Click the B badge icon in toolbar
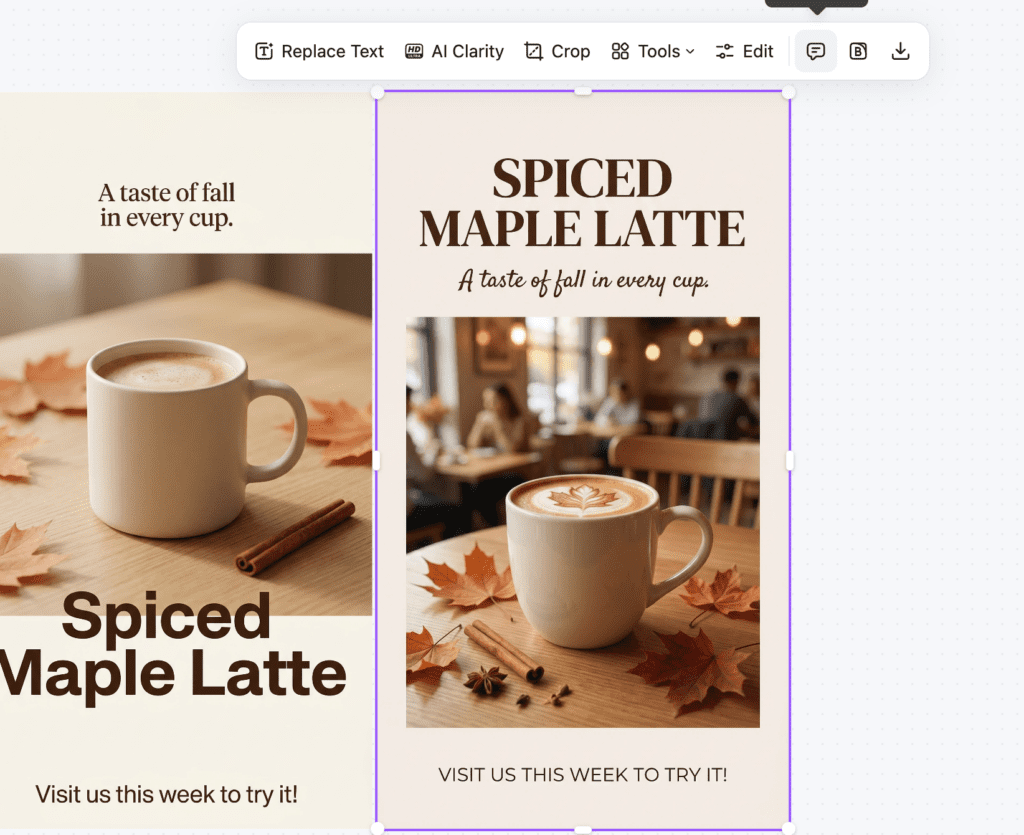The image size is (1024, 835). [x=858, y=51]
